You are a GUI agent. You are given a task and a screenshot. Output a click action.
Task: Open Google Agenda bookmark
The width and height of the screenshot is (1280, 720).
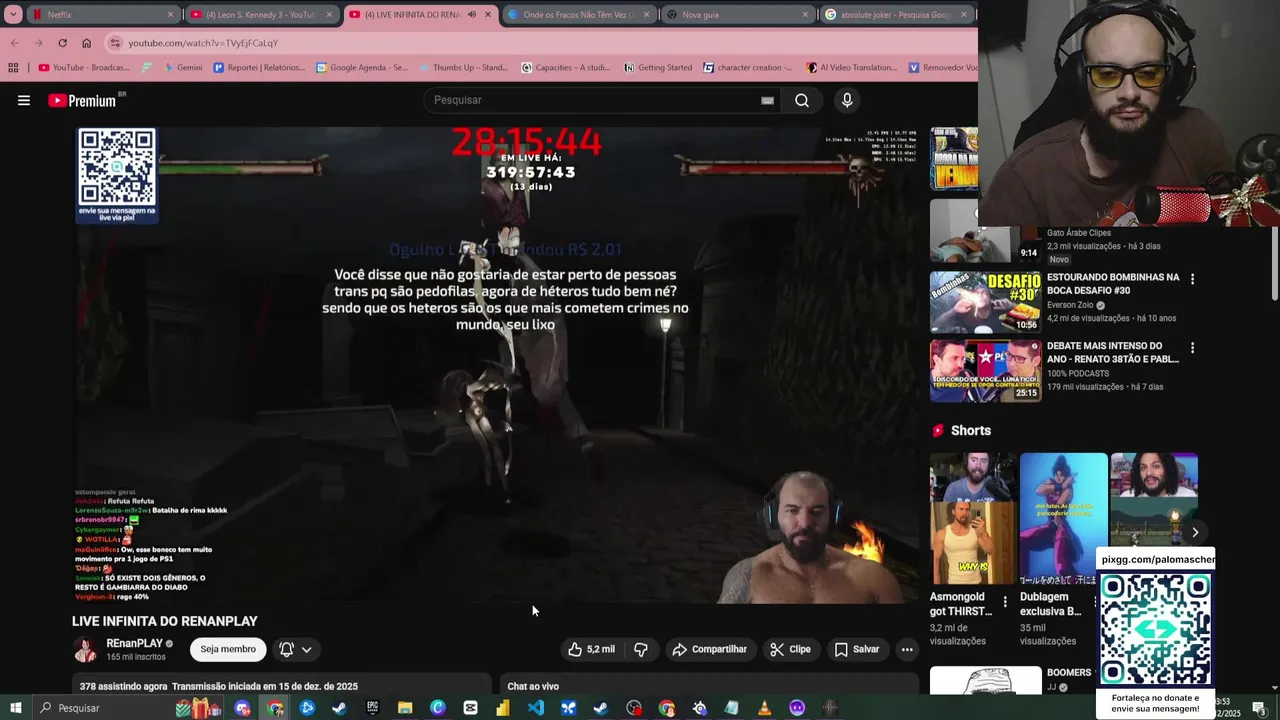[362, 68]
